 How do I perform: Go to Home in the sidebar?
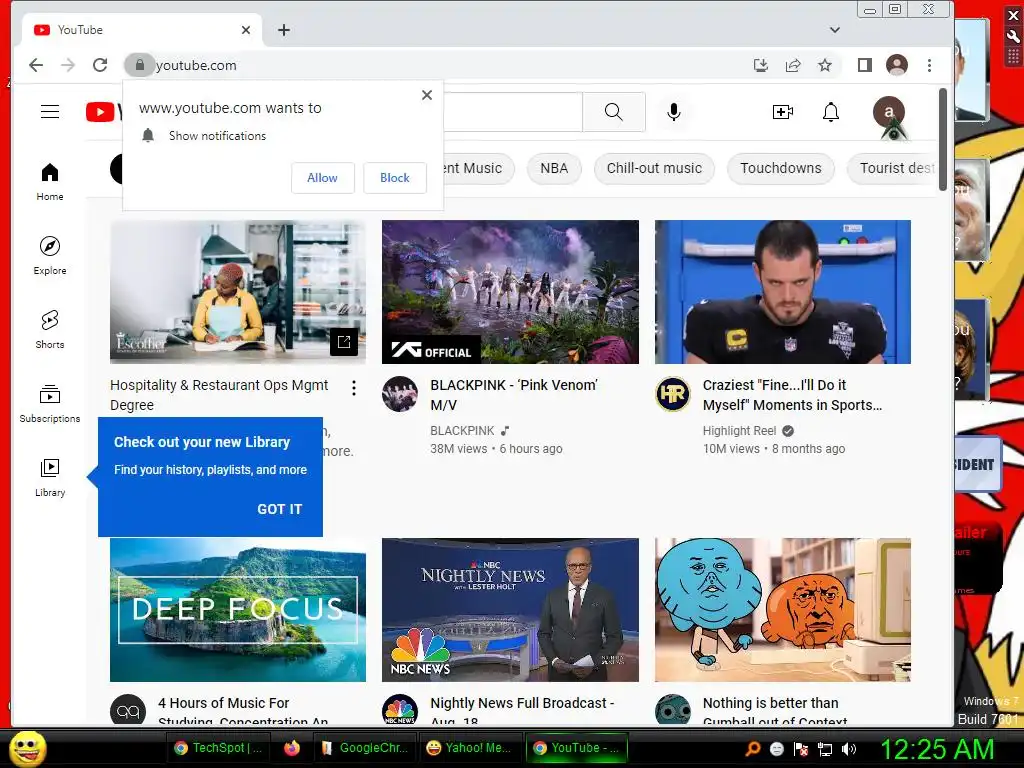click(50, 182)
